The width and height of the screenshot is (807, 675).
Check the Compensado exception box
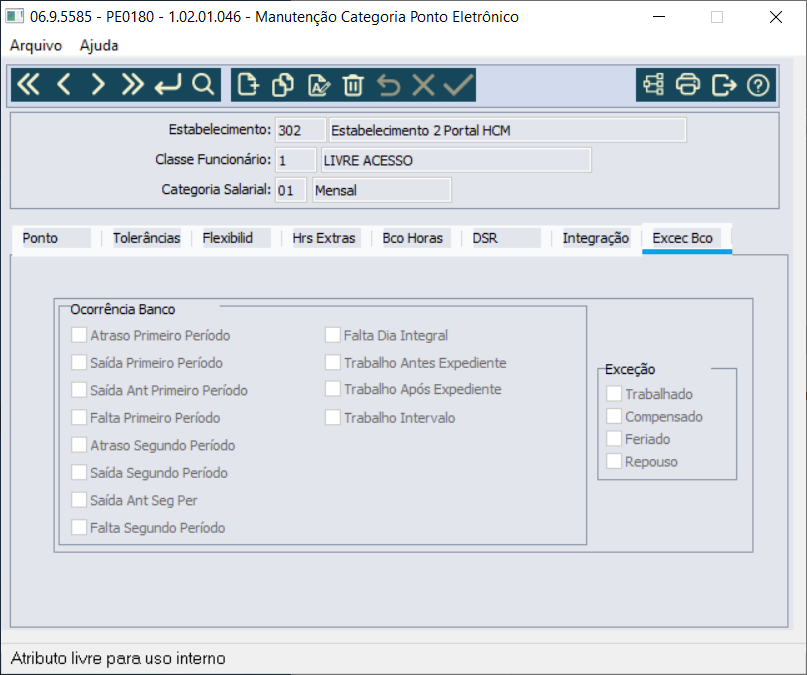coord(614,416)
